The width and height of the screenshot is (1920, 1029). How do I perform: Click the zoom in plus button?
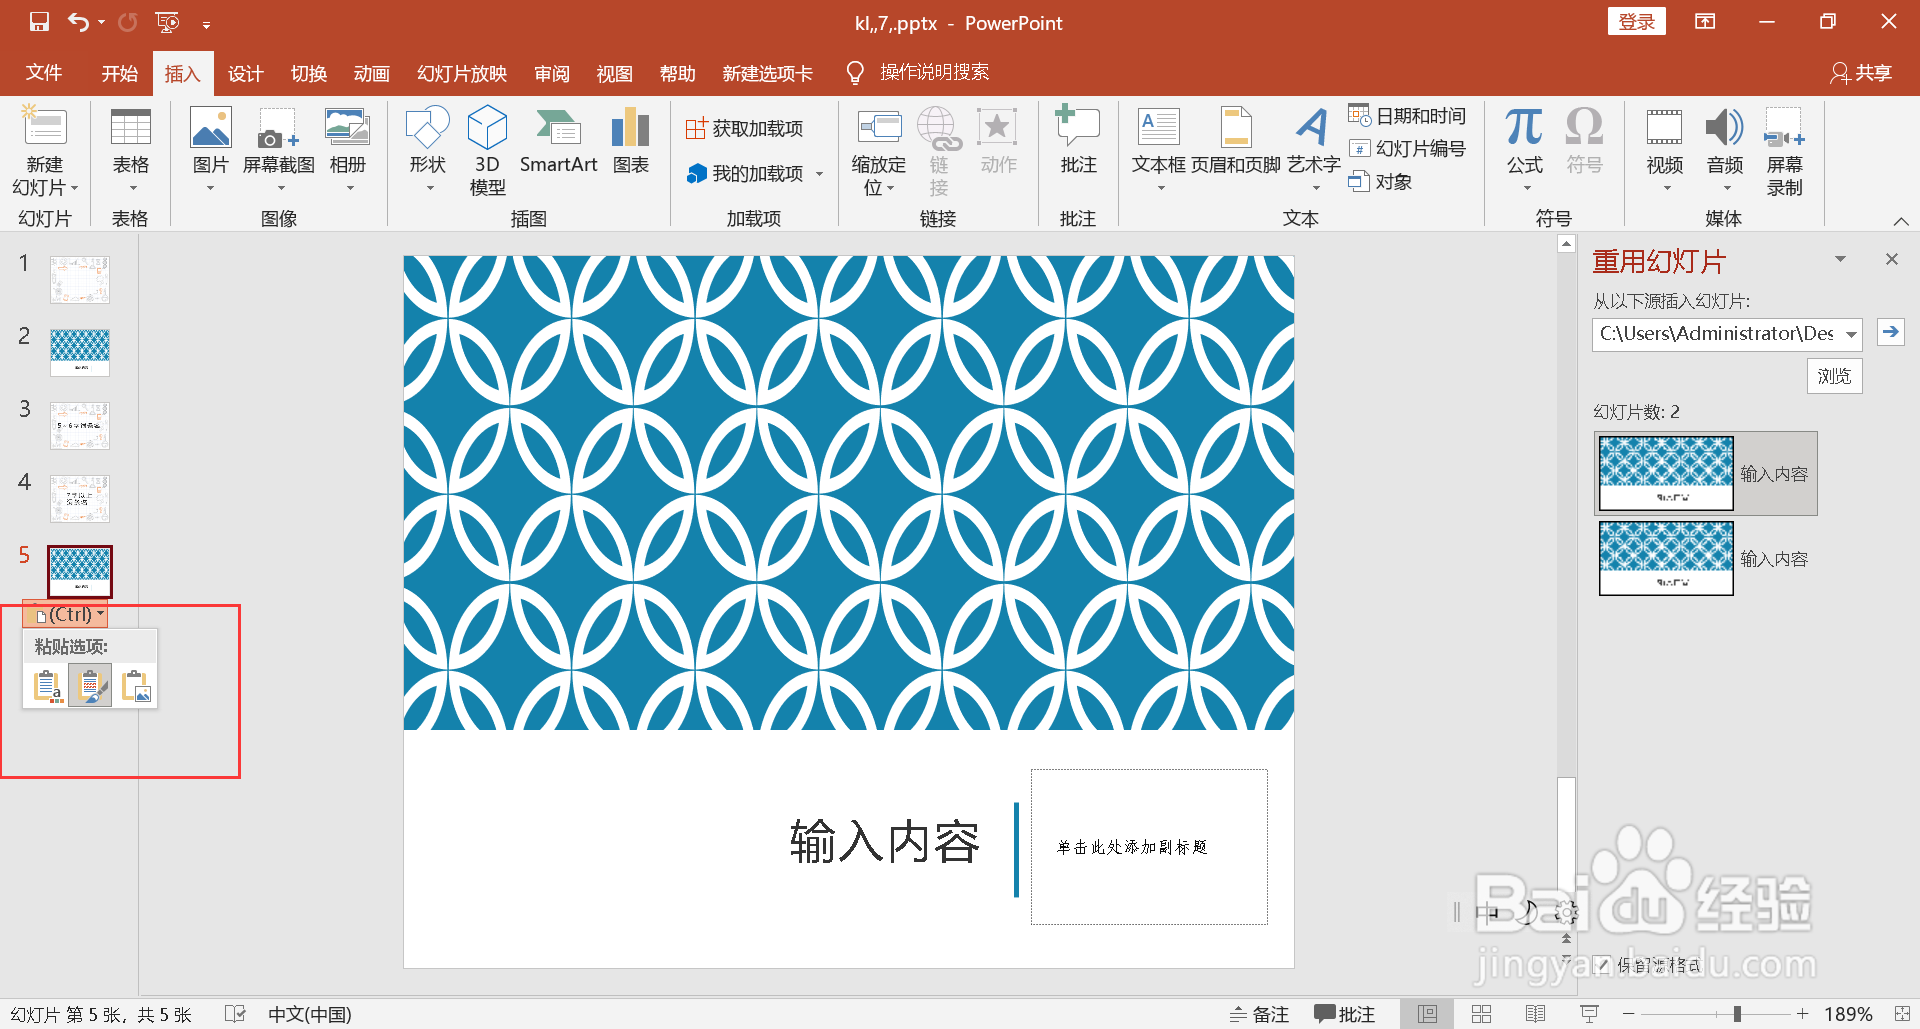[1802, 1014]
